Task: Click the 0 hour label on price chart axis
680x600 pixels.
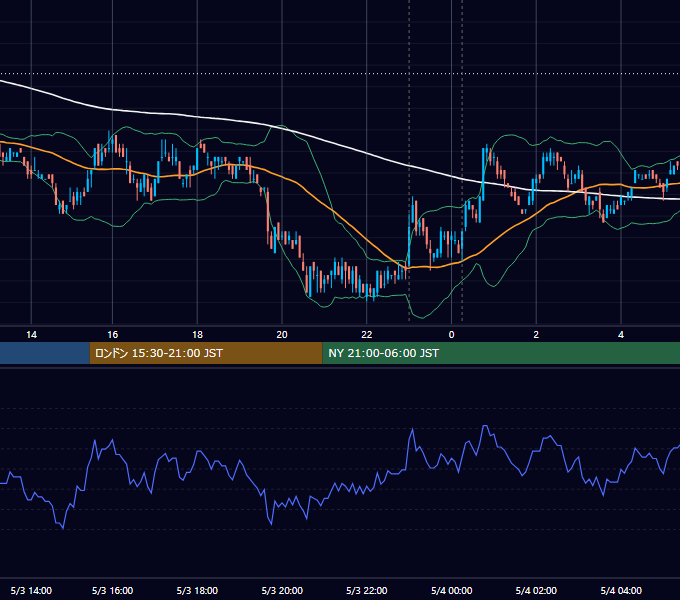Action: (451, 335)
